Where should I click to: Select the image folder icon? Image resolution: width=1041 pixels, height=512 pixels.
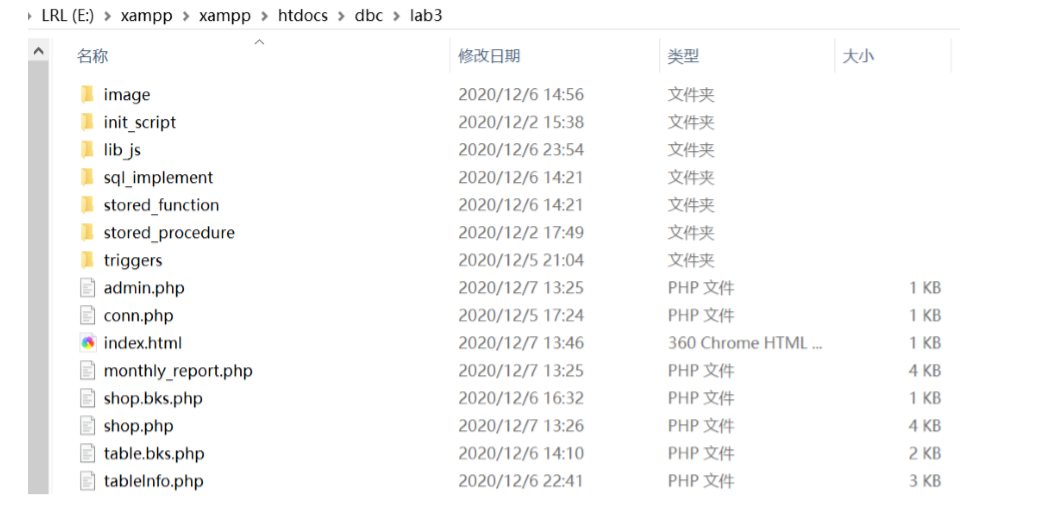pyautogui.click(x=88, y=95)
